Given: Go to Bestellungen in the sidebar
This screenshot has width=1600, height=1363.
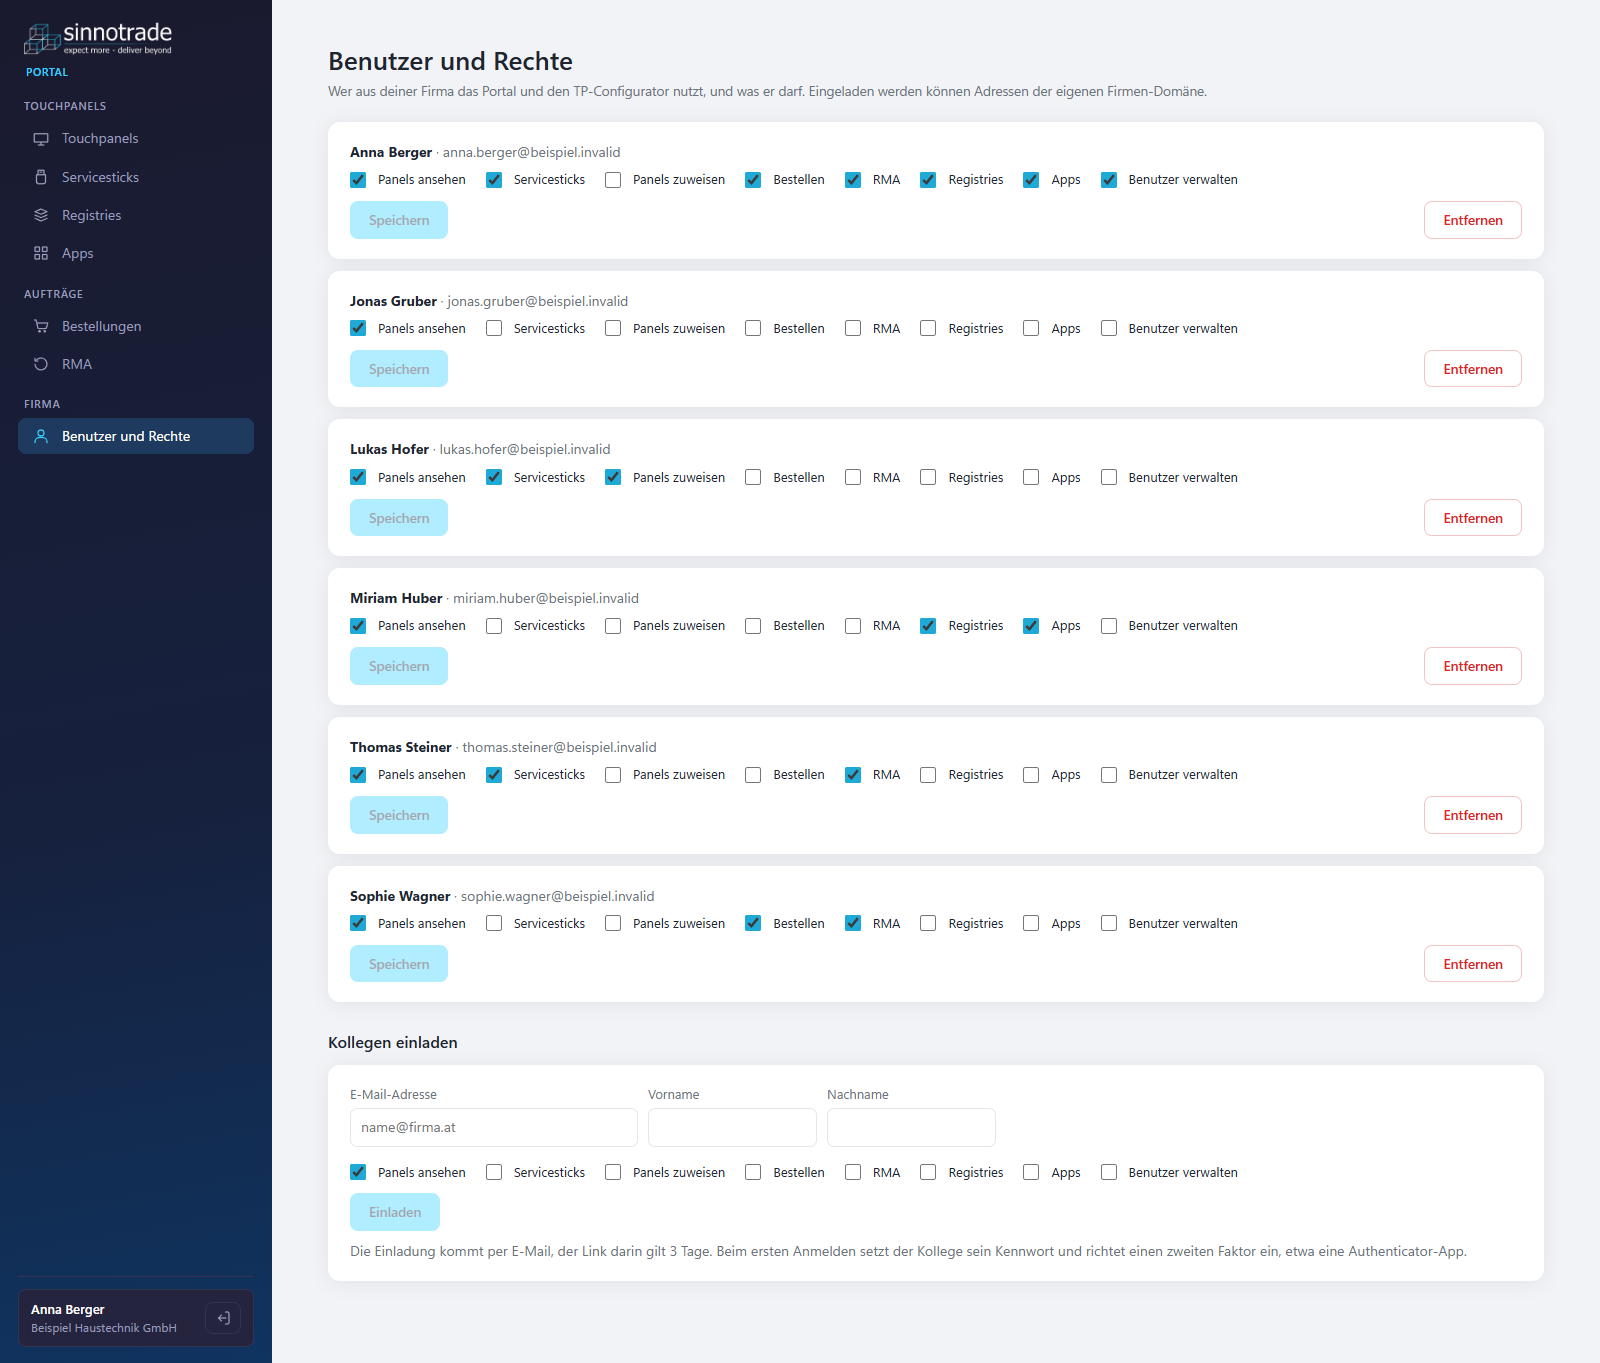Looking at the screenshot, I should click(136, 326).
